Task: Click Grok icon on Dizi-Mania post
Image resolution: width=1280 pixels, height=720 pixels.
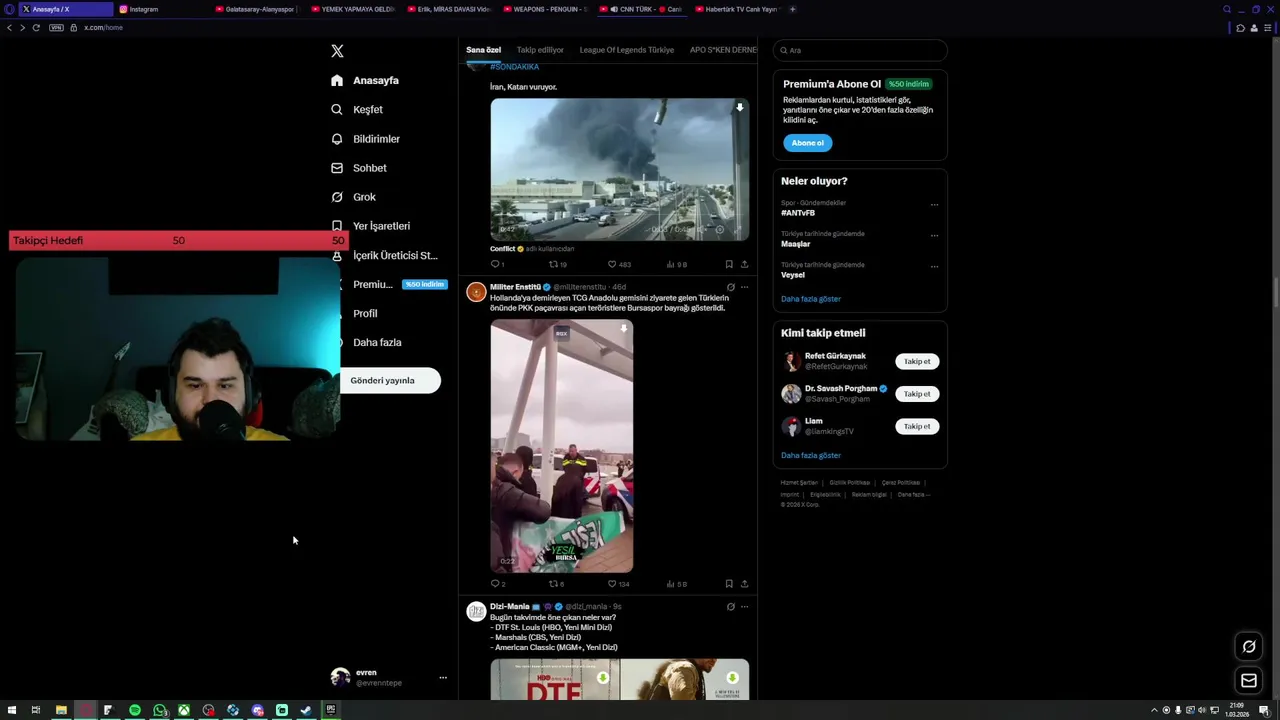Action: [x=731, y=607]
